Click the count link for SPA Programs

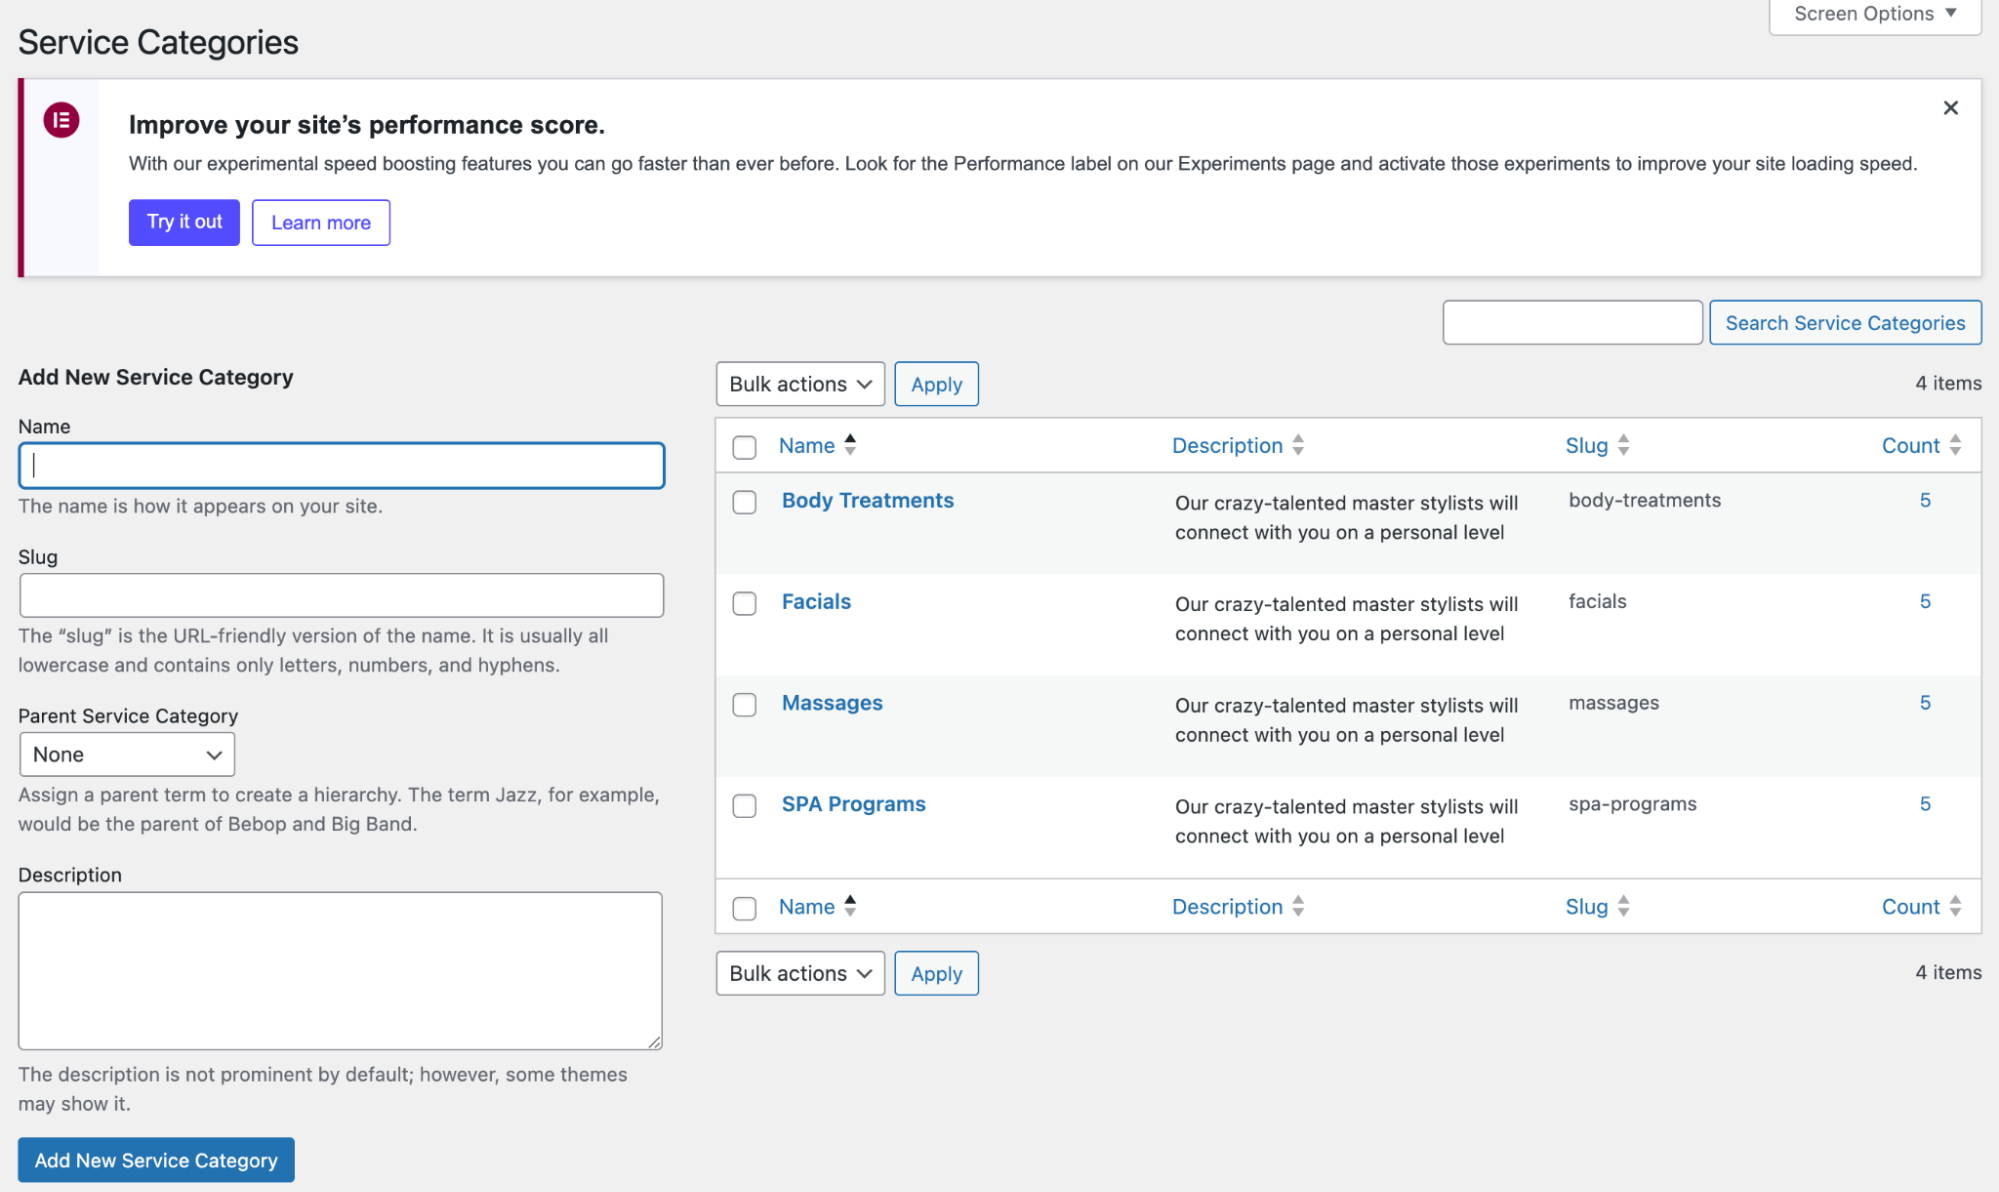[x=1924, y=803]
